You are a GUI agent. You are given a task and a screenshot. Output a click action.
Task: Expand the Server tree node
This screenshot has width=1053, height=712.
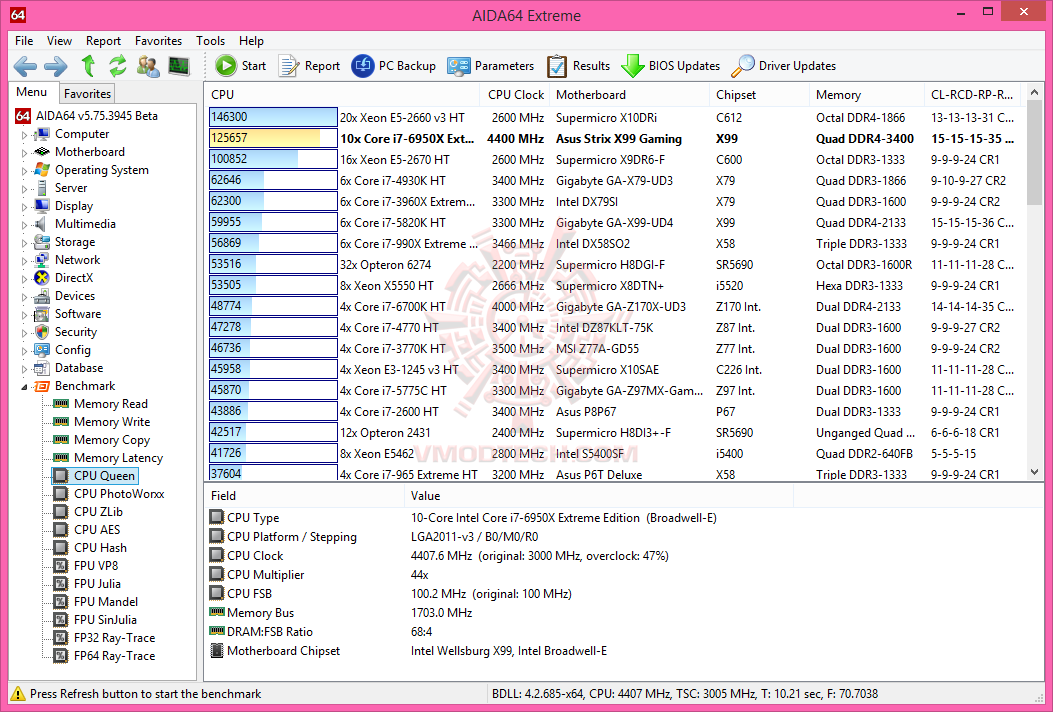point(24,188)
